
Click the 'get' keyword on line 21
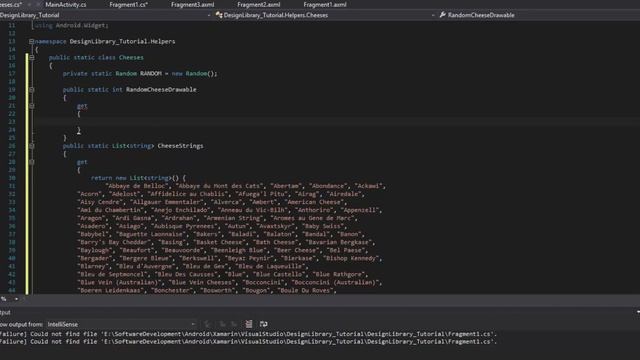click(82, 106)
